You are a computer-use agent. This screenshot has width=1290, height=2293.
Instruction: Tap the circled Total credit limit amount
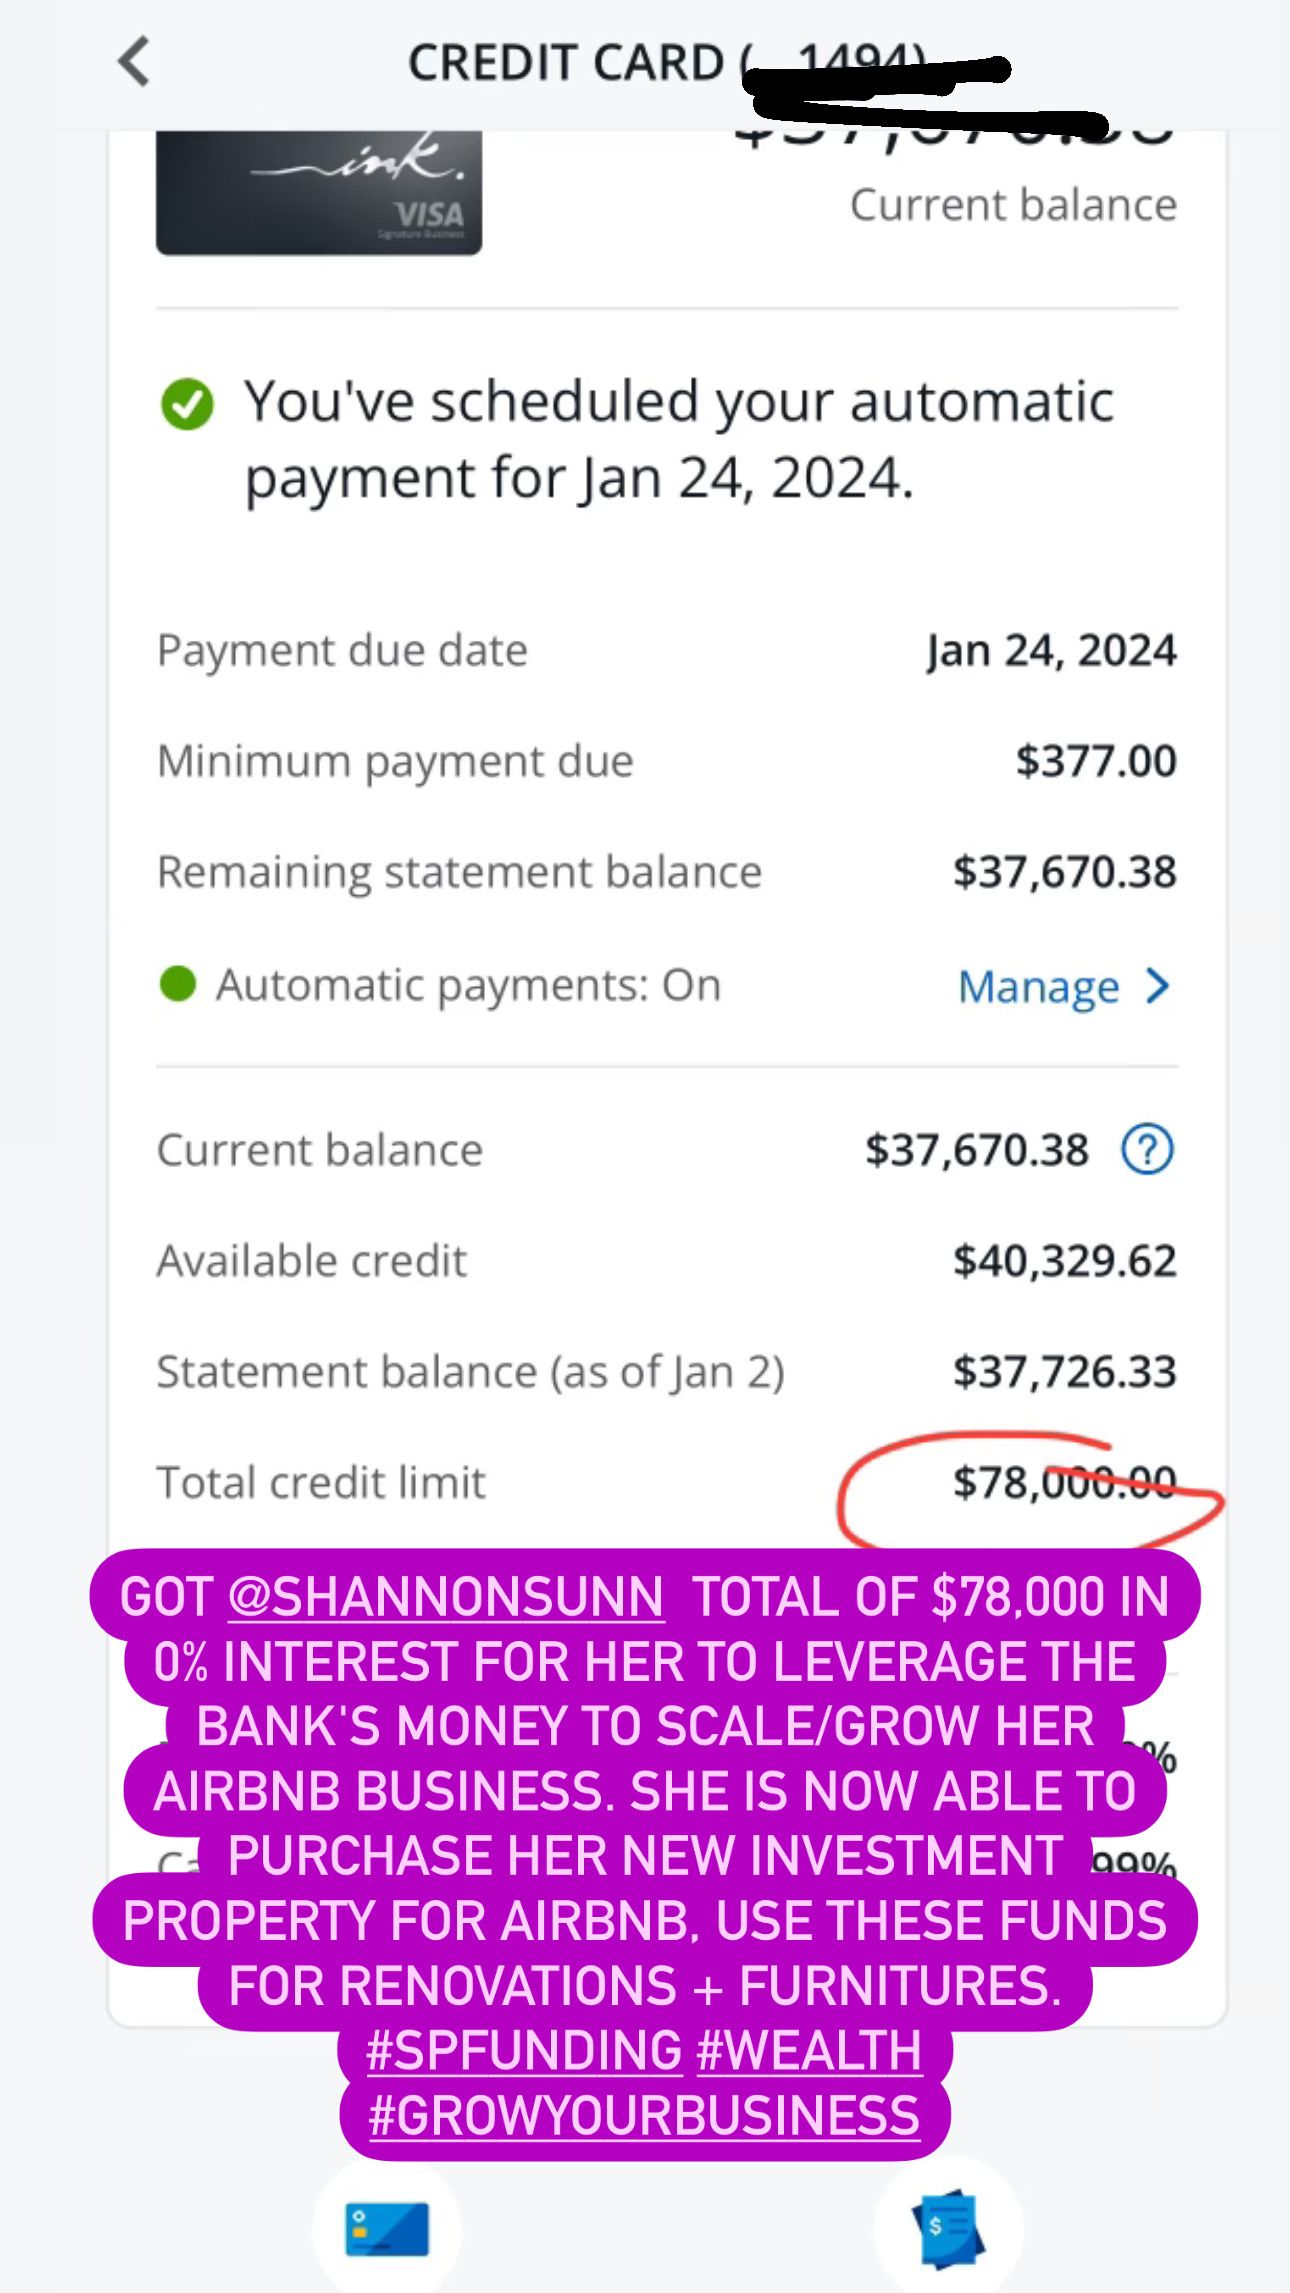pos(1064,1482)
